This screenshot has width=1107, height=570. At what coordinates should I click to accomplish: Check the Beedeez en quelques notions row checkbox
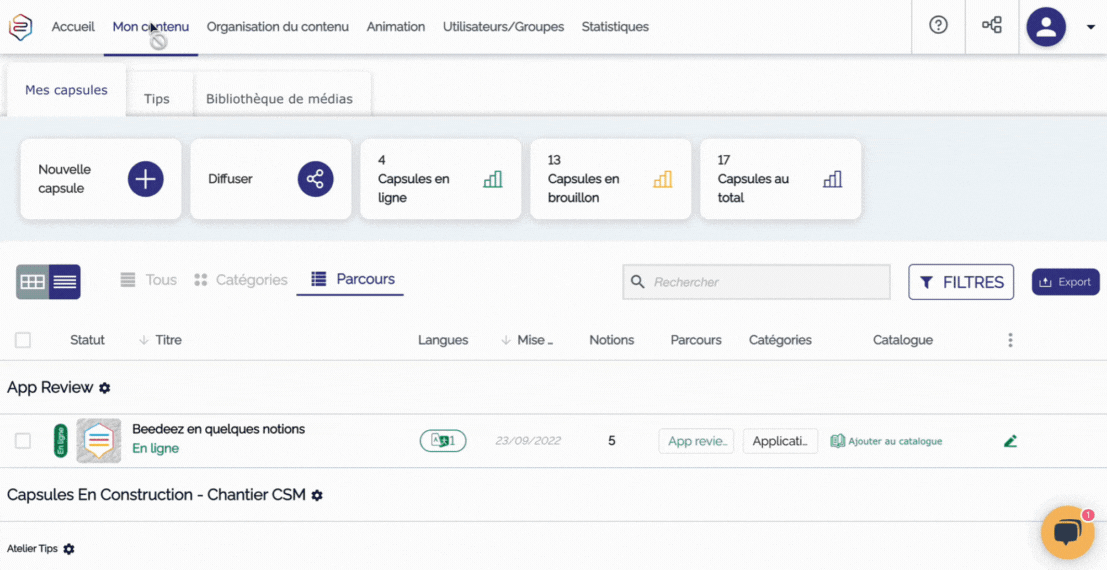coord(23,441)
